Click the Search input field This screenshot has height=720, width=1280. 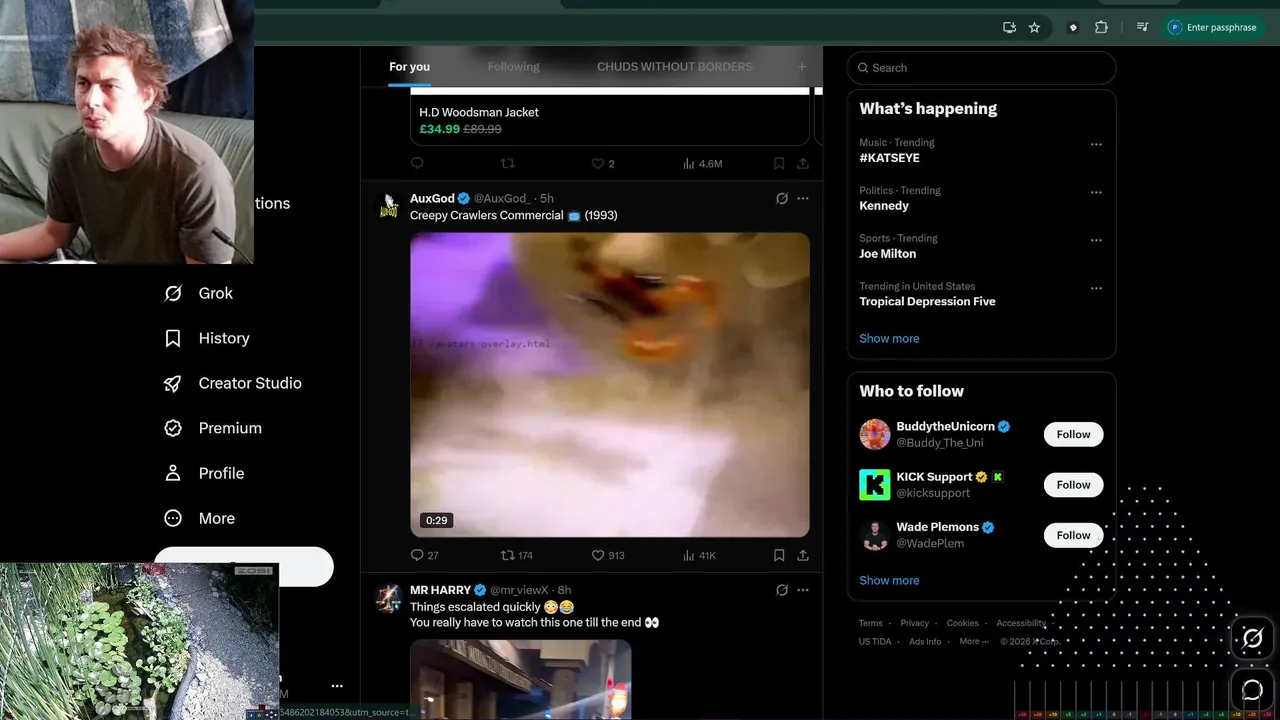[x=981, y=68]
